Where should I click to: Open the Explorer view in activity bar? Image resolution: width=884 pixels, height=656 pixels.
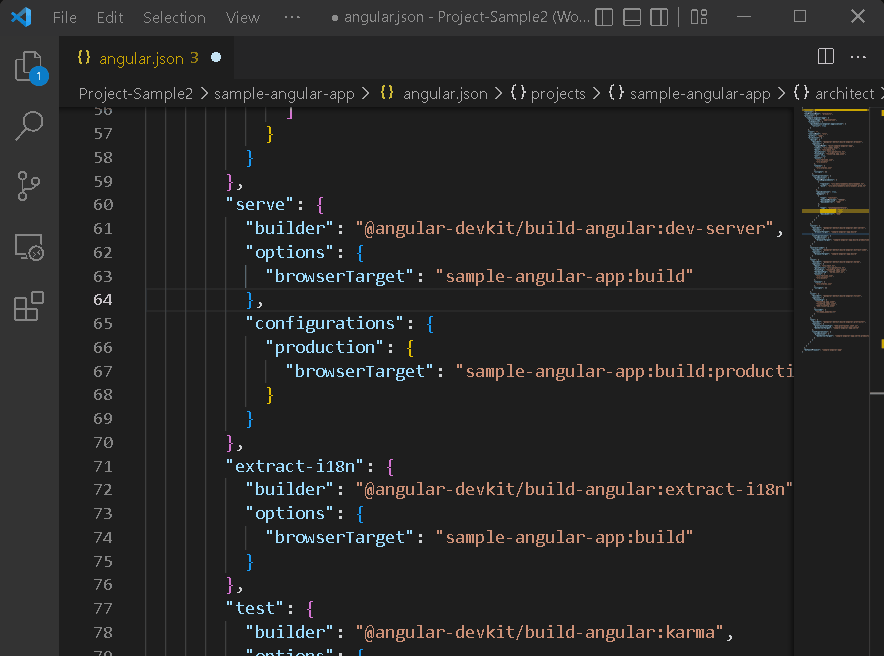(29, 67)
